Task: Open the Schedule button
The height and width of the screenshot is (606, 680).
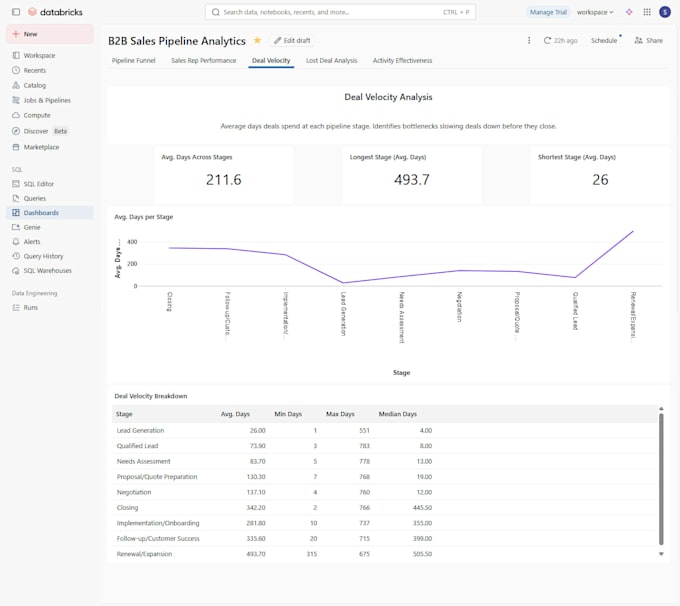Action: pos(604,40)
